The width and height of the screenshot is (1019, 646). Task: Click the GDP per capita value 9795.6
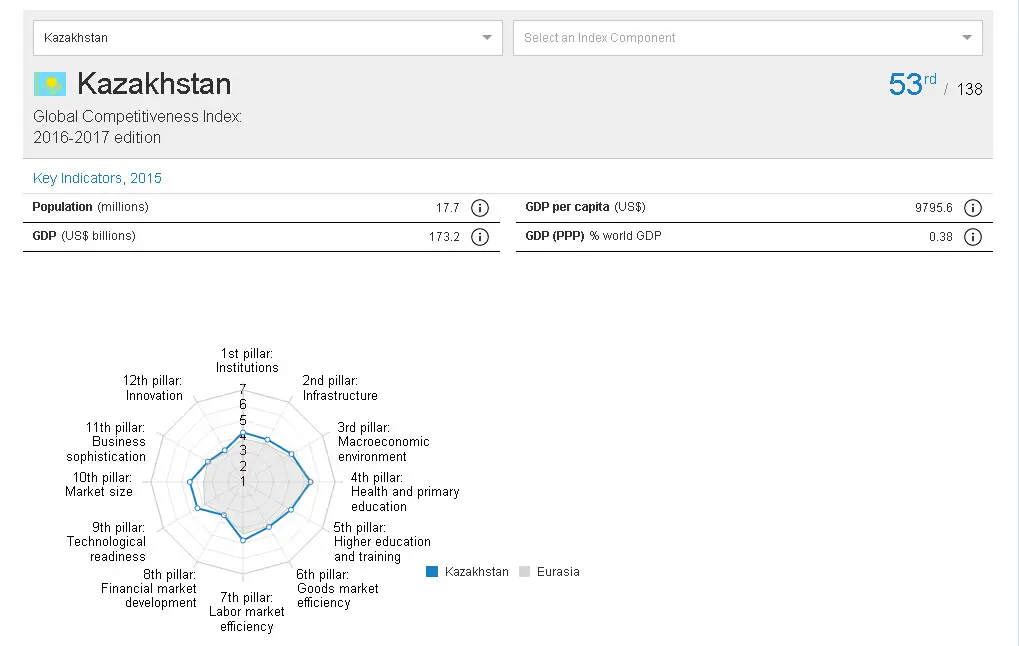point(933,208)
